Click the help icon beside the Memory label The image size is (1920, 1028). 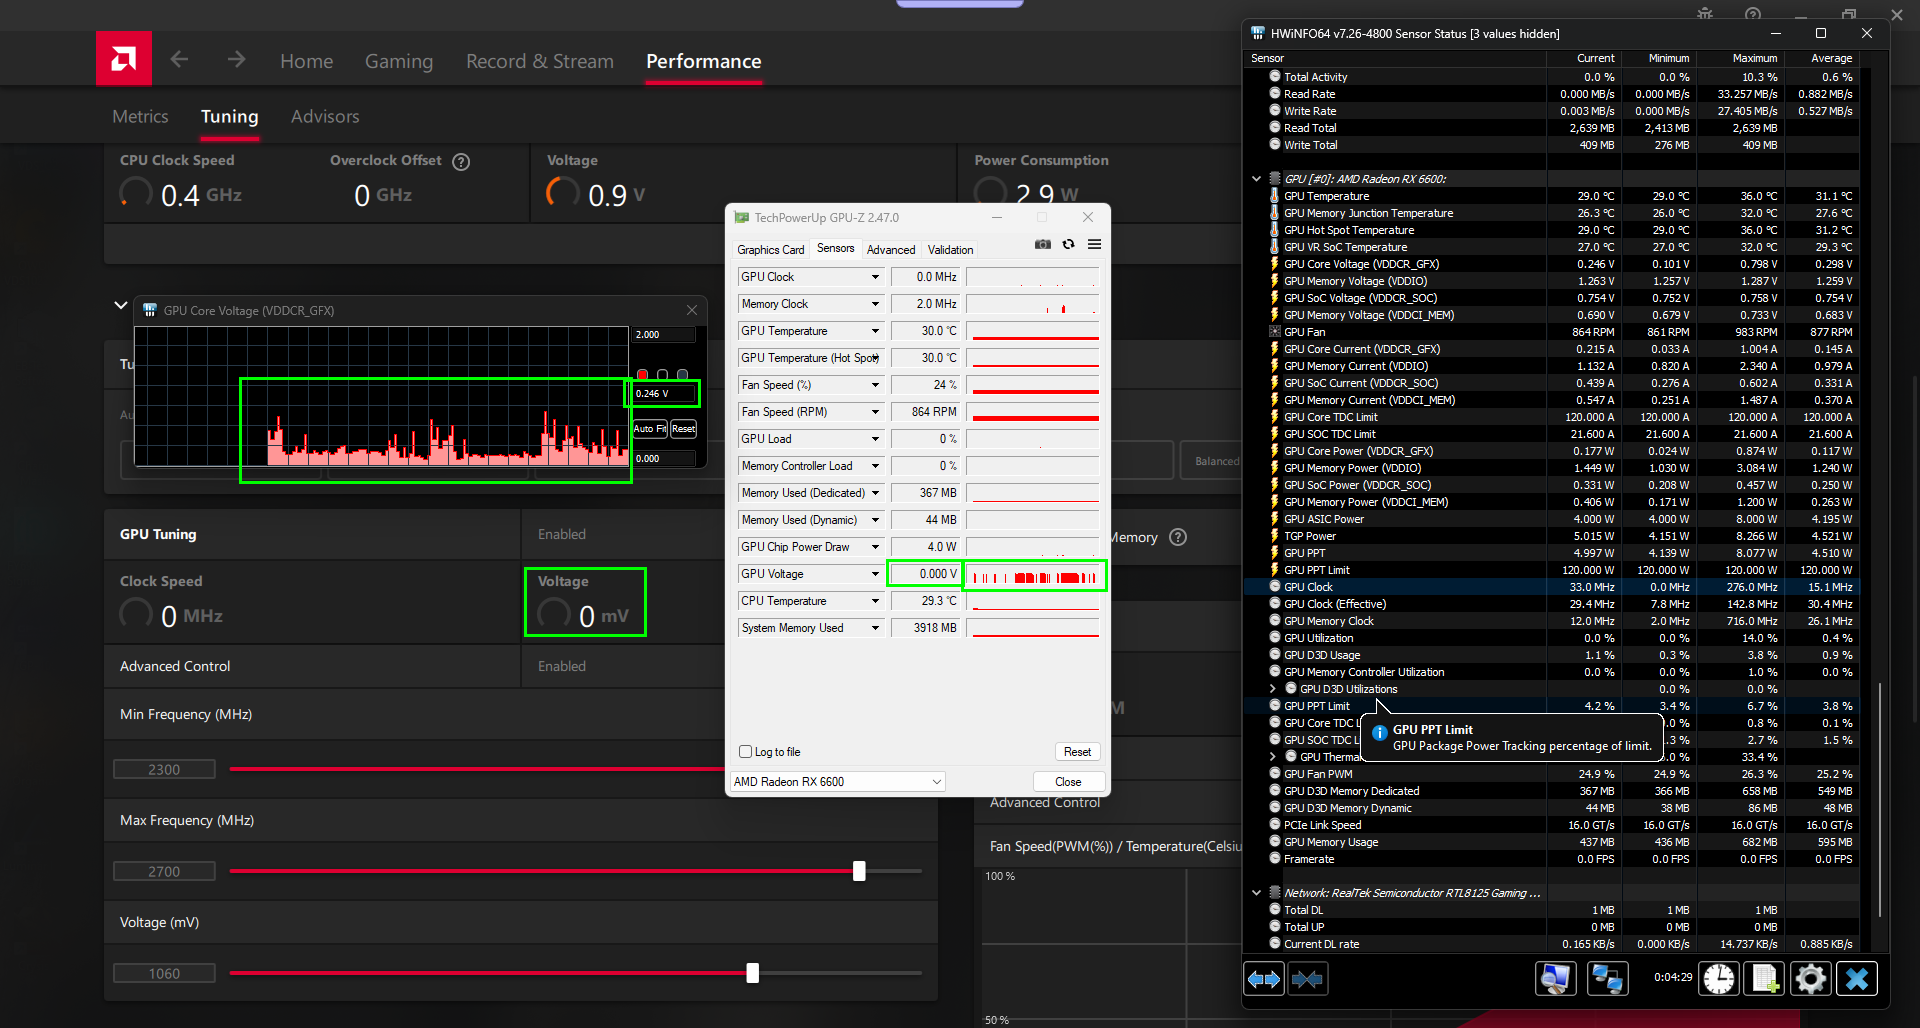click(1178, 537)
